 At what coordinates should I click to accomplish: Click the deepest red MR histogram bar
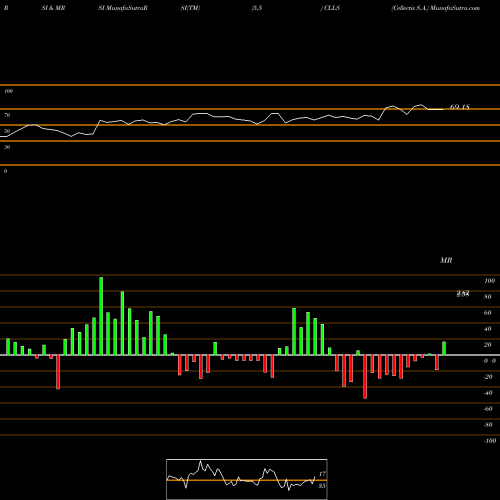pos(365,377)
